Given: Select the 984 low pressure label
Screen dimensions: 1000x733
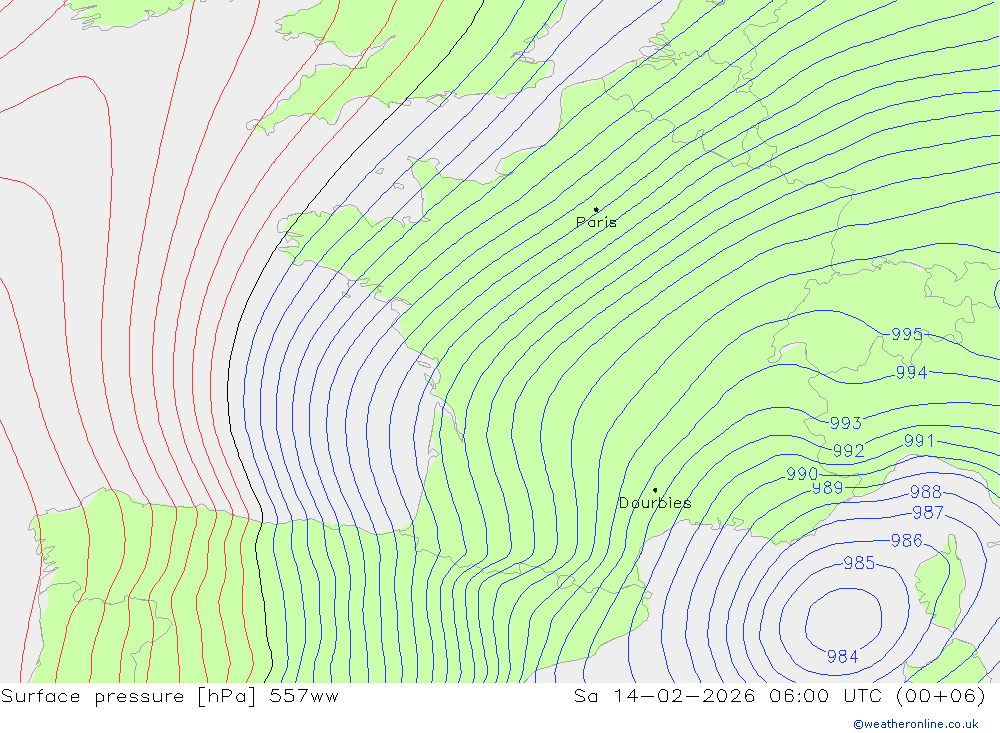Looking at the screenshot, I should point(842,656).
